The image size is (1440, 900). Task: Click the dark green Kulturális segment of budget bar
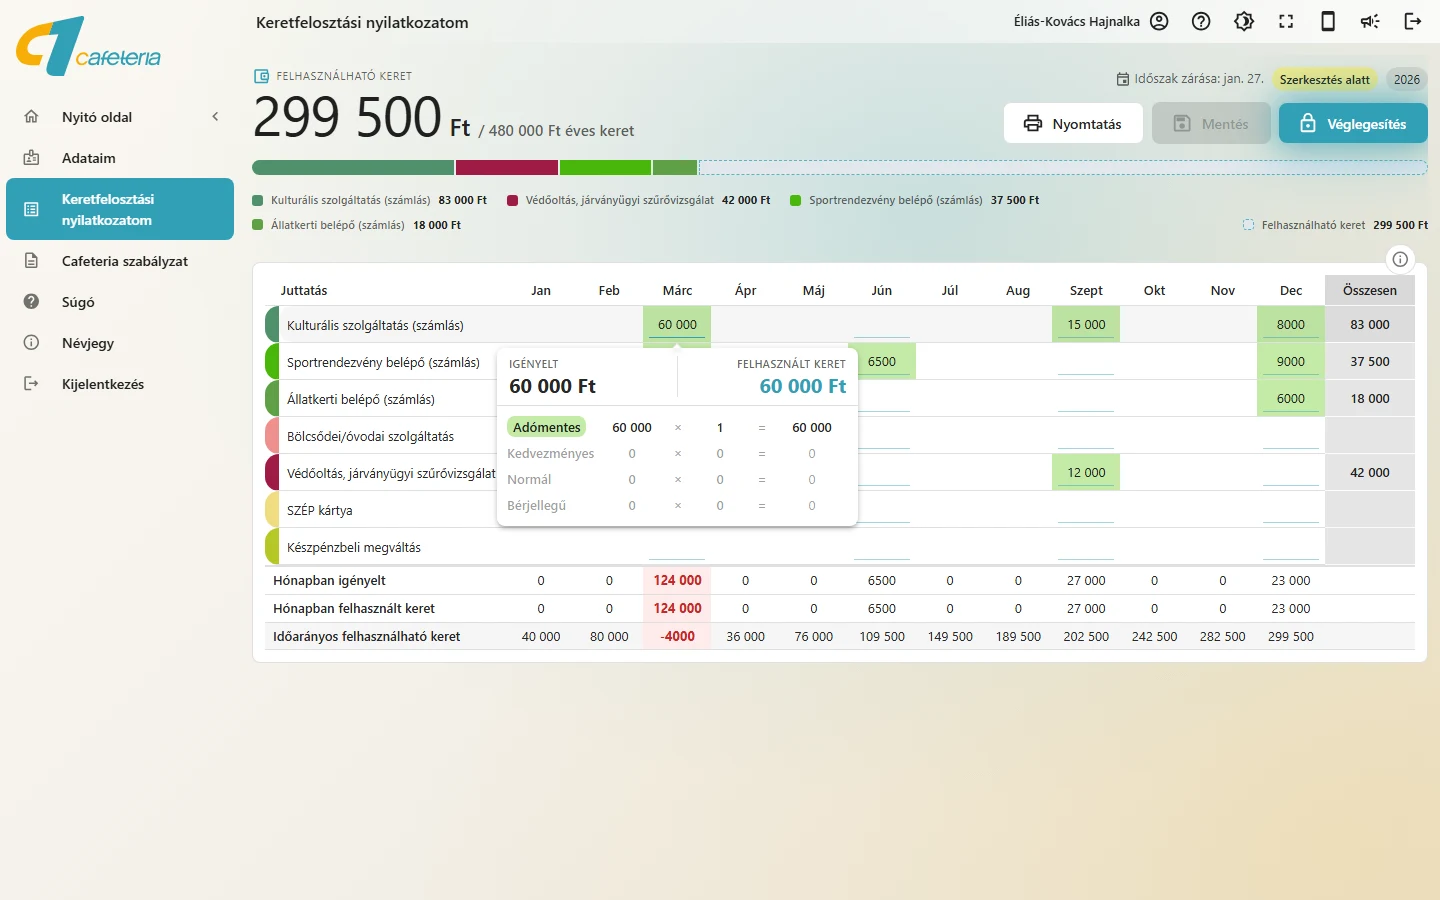353,168
